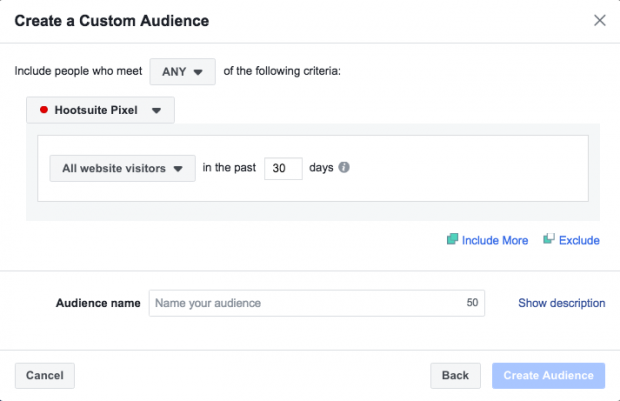
Task: Open the All website visitors dropdown
Action: 123,168
